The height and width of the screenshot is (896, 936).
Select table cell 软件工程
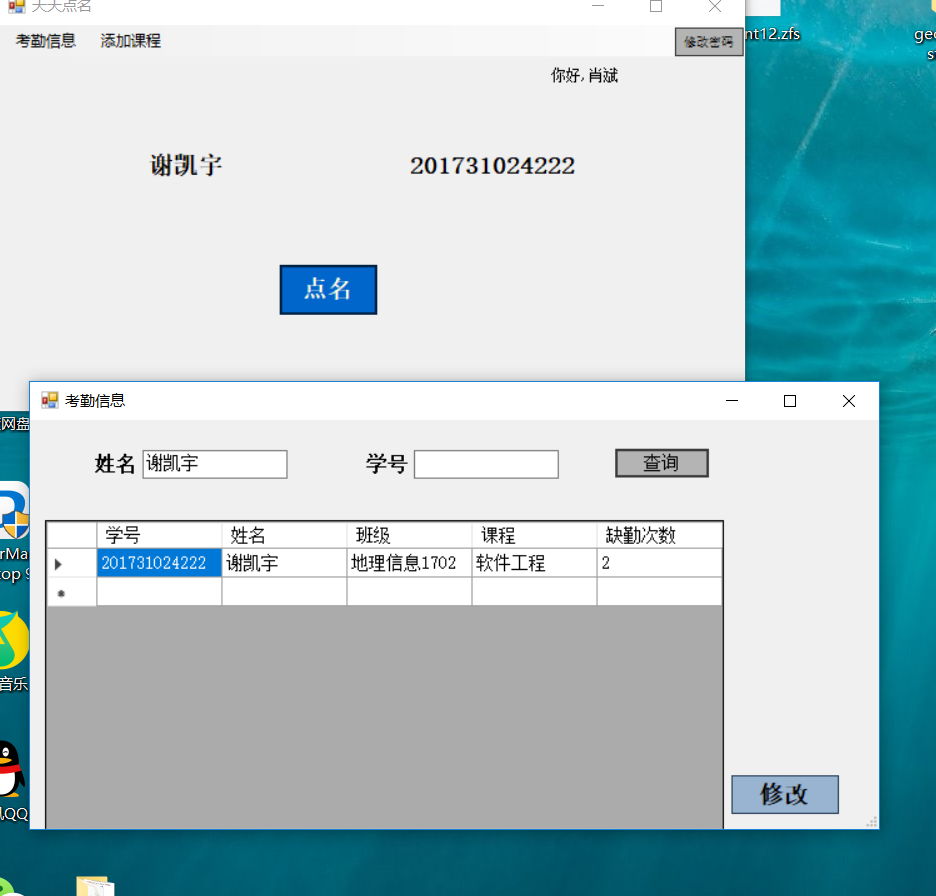click(534, 563)
